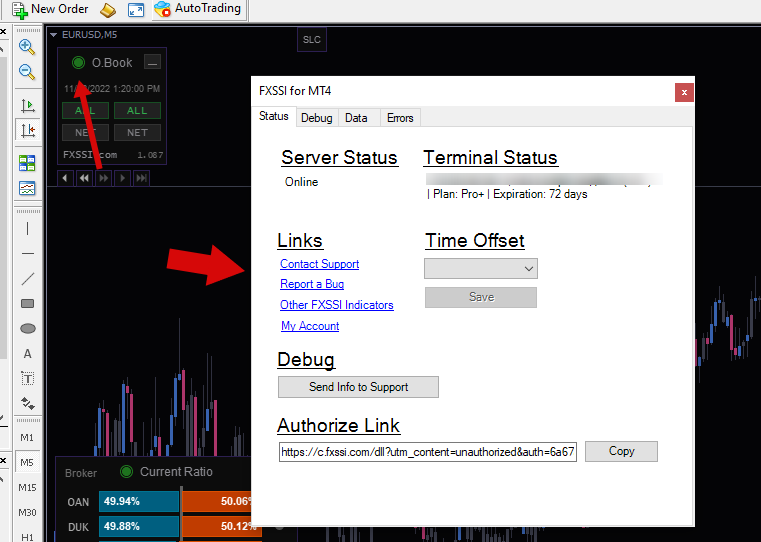This screenshot has width=761, height=542.
Task: Open the Data tab
Action: (356, 118)
